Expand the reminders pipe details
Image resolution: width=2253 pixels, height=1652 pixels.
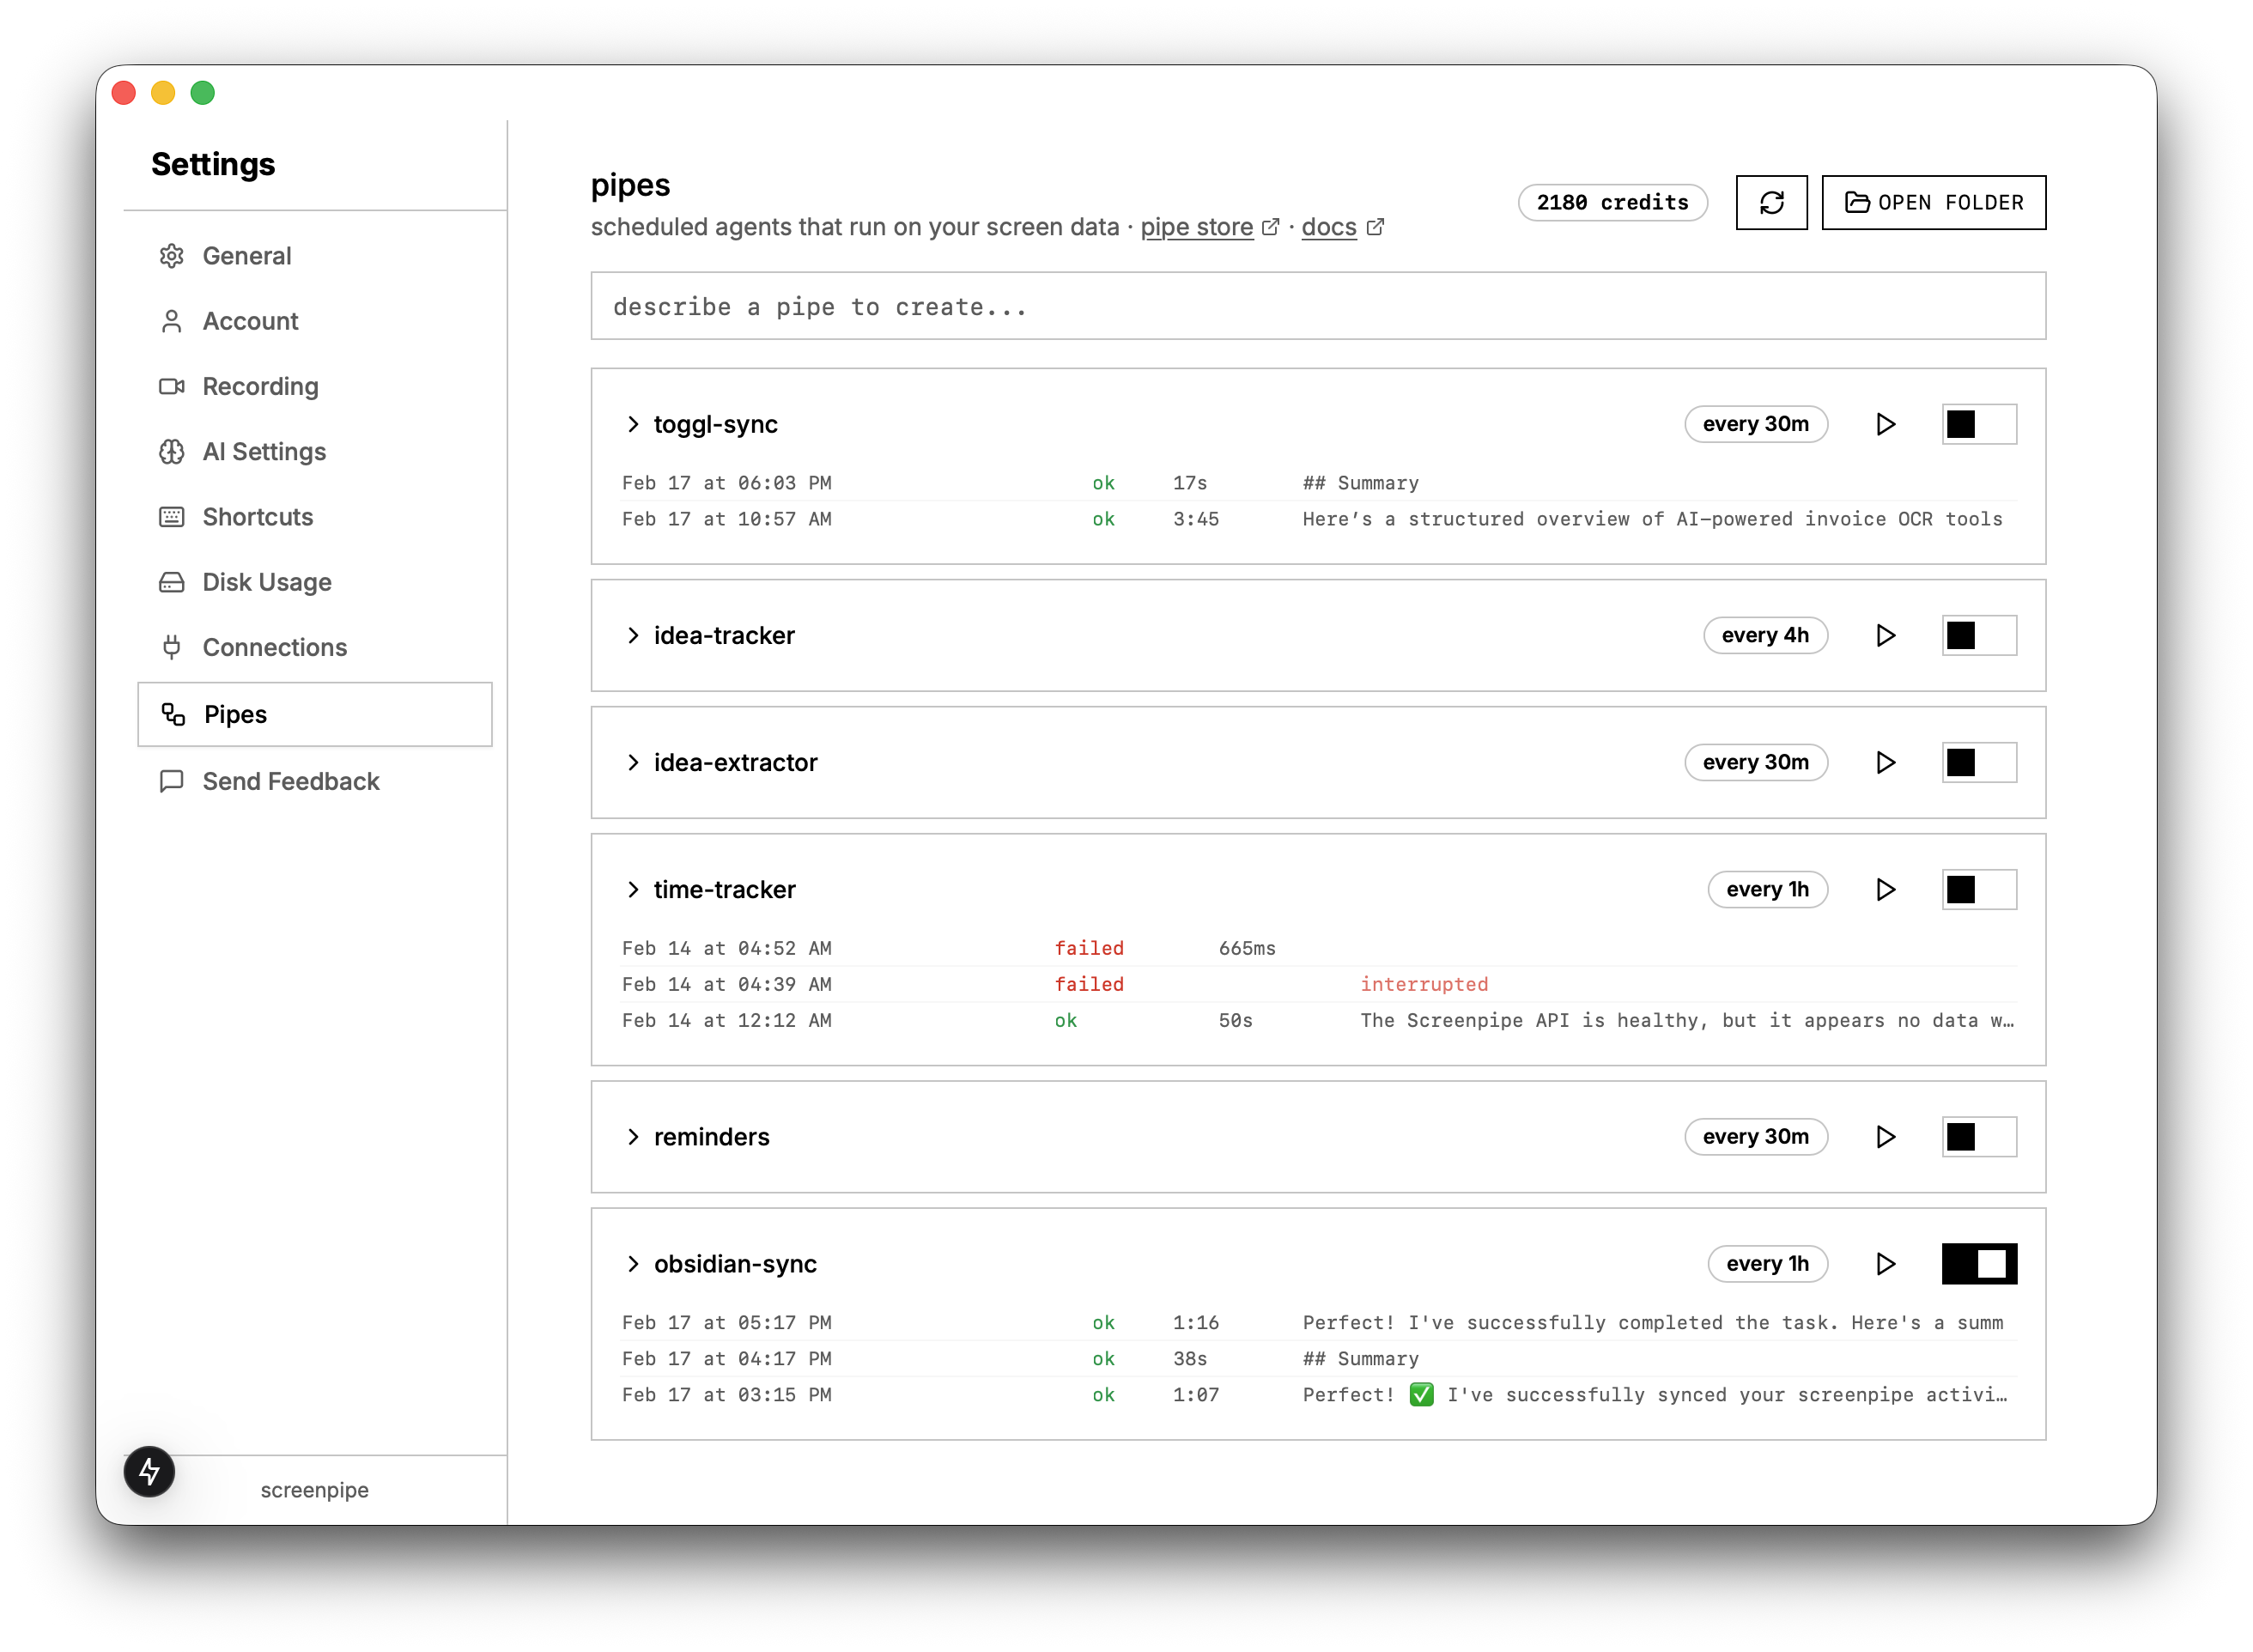[633, 1137]
